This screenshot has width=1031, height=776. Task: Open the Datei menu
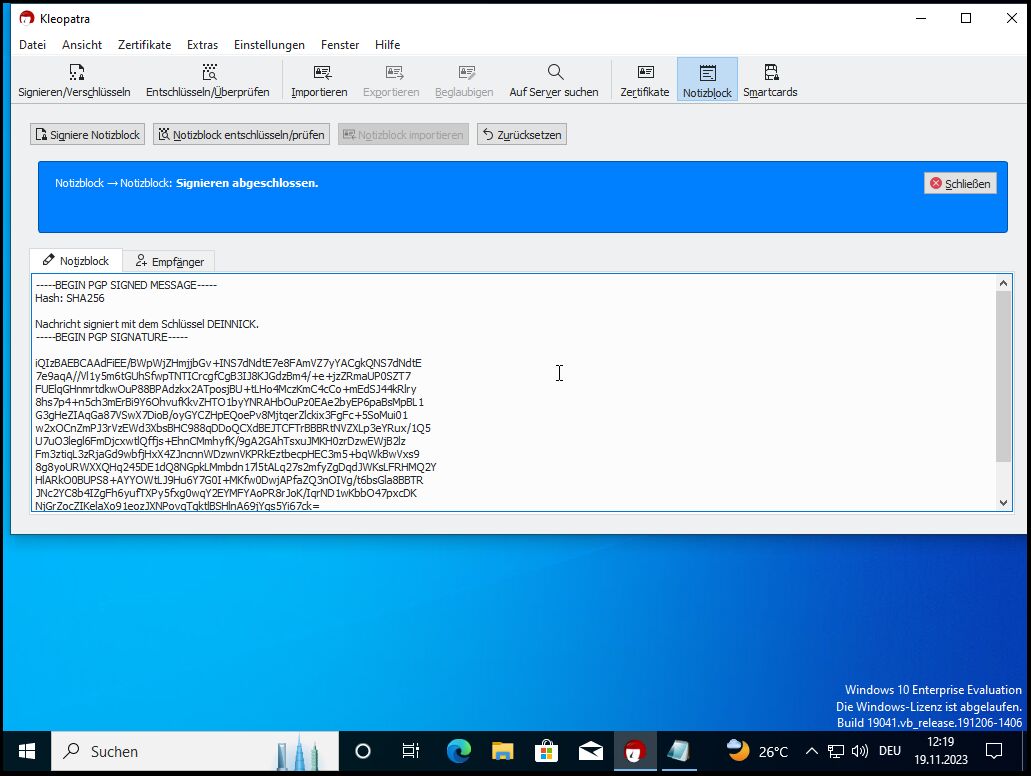coord(33,45)
